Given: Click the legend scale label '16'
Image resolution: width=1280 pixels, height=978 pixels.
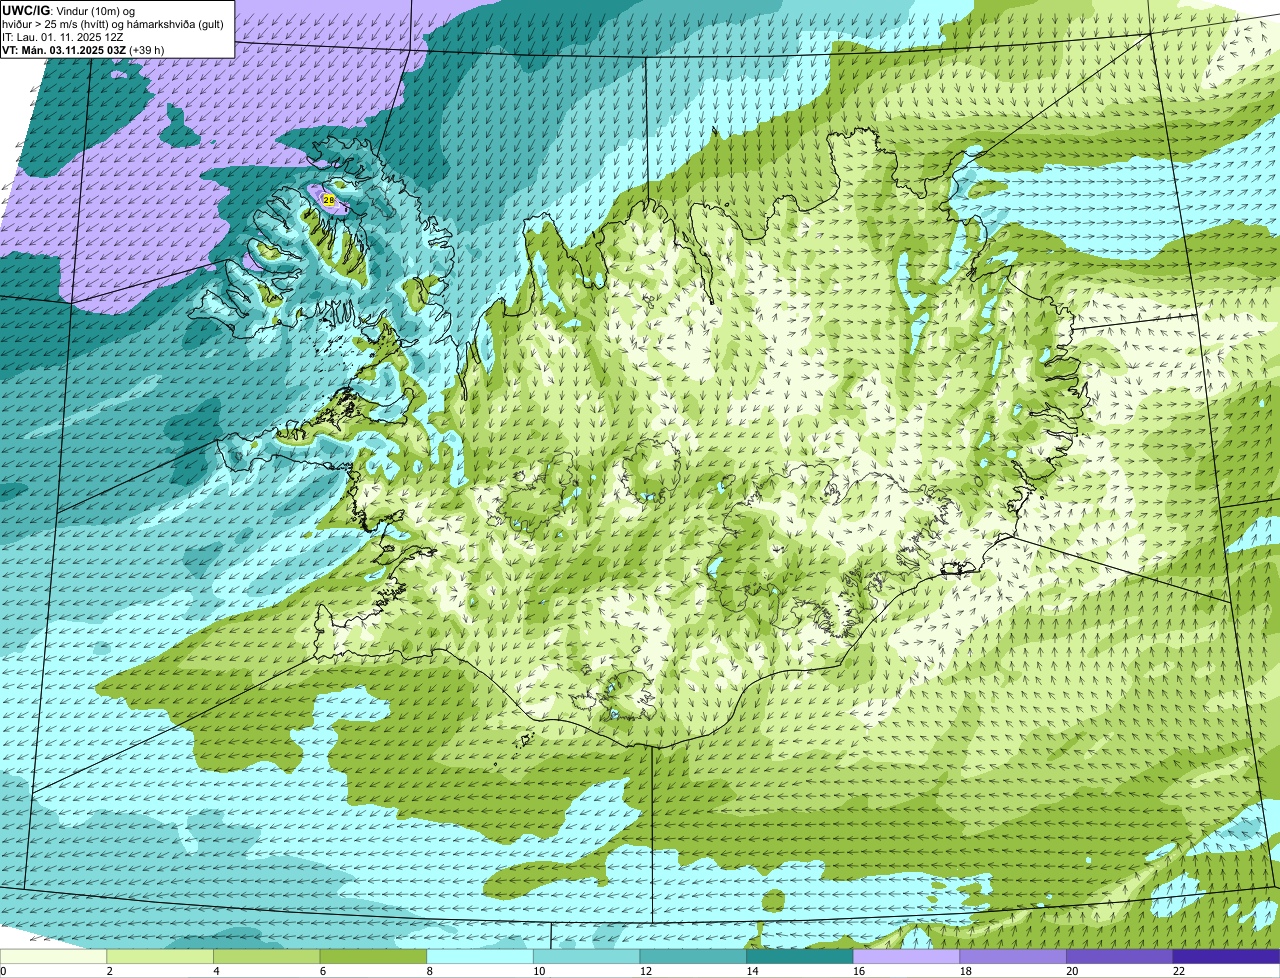Looking at the screenshot, I should [x=859, y=971].
